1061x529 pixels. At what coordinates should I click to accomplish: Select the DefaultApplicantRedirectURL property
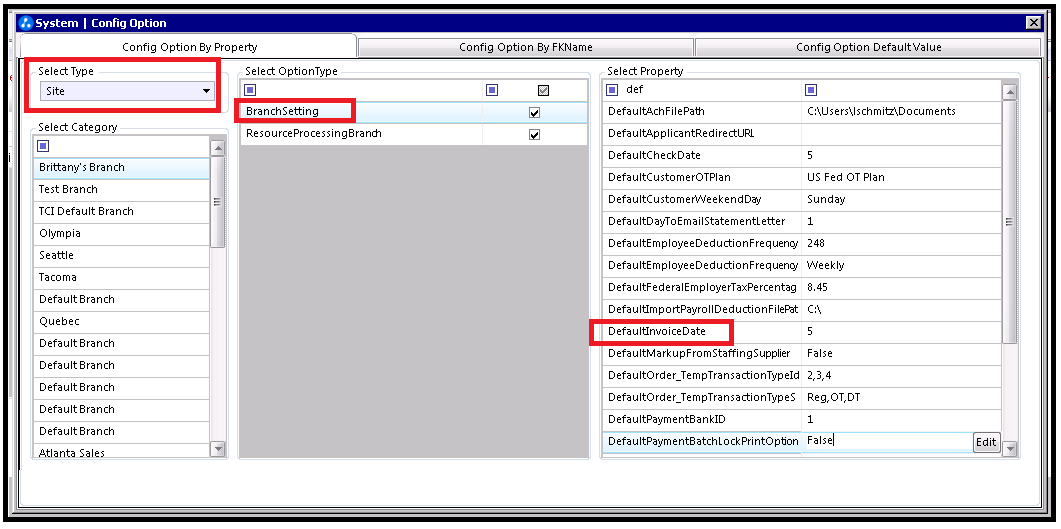[702, 133]
